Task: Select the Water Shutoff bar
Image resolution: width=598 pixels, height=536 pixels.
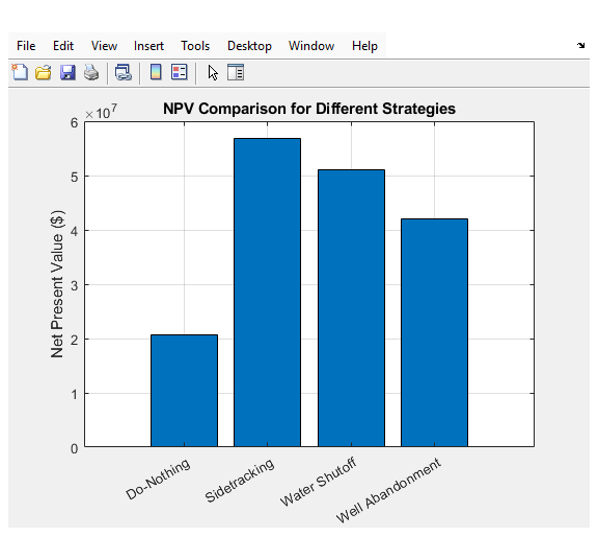Action: [x=351, y=308]
